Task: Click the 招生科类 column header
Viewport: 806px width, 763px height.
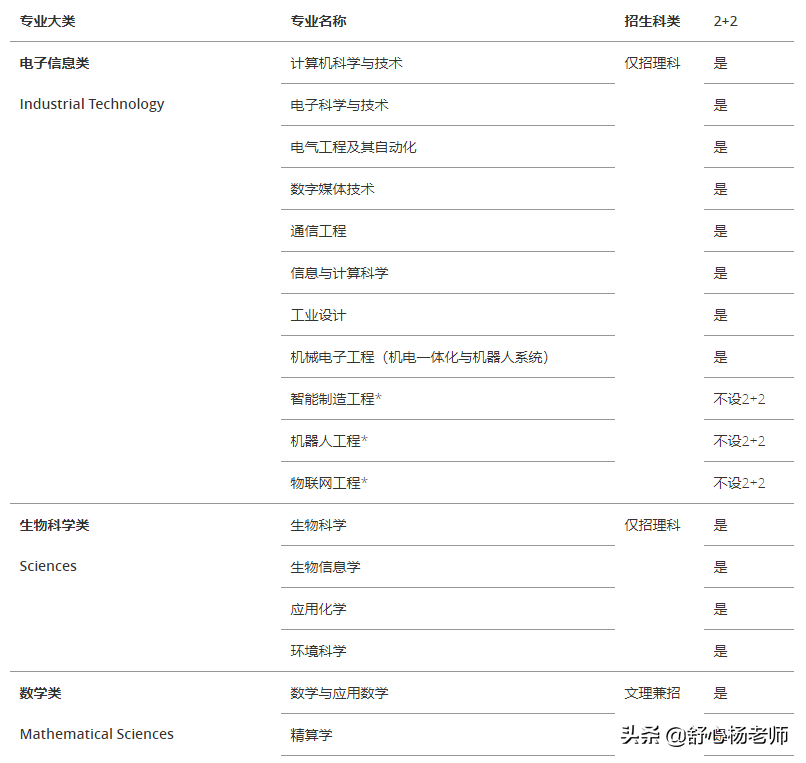Action: click(x=651, y=20)
